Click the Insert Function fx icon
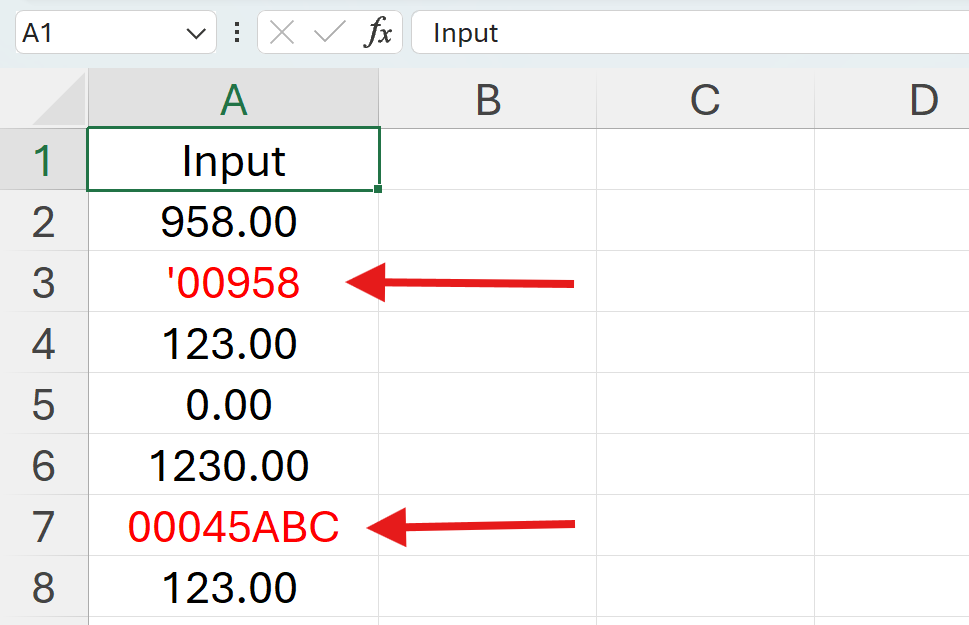The height and width of the screenshot is (625, 969). pyautogui.click(x=378, y=33)
